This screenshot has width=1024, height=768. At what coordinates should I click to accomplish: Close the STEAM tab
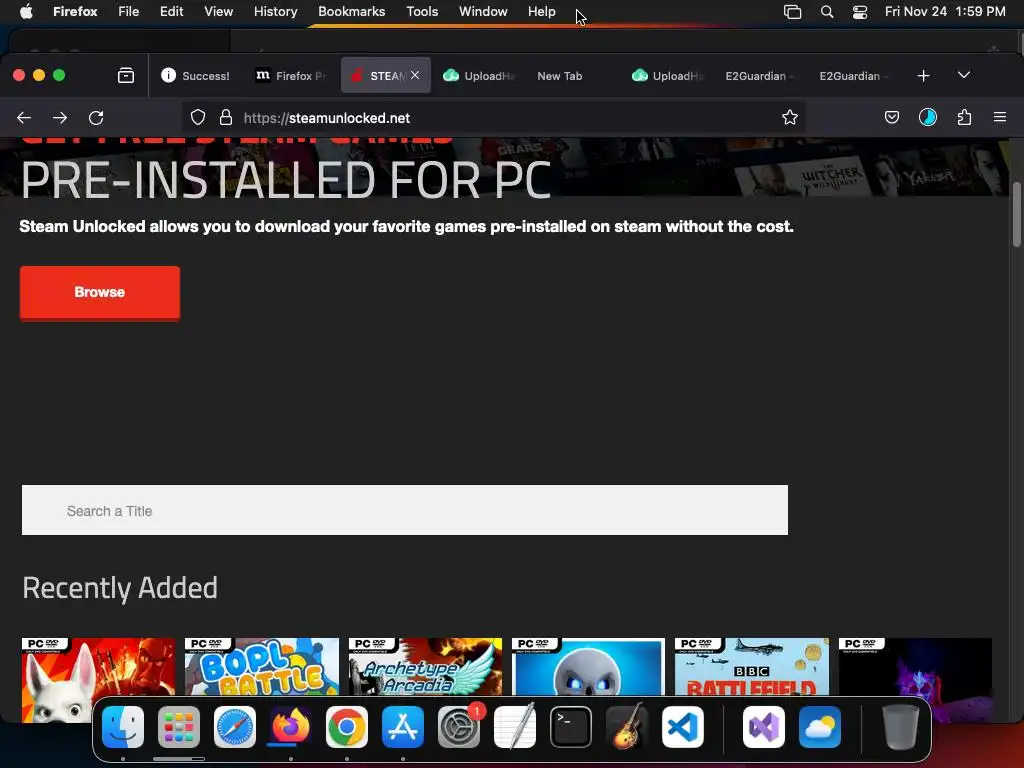415,75
